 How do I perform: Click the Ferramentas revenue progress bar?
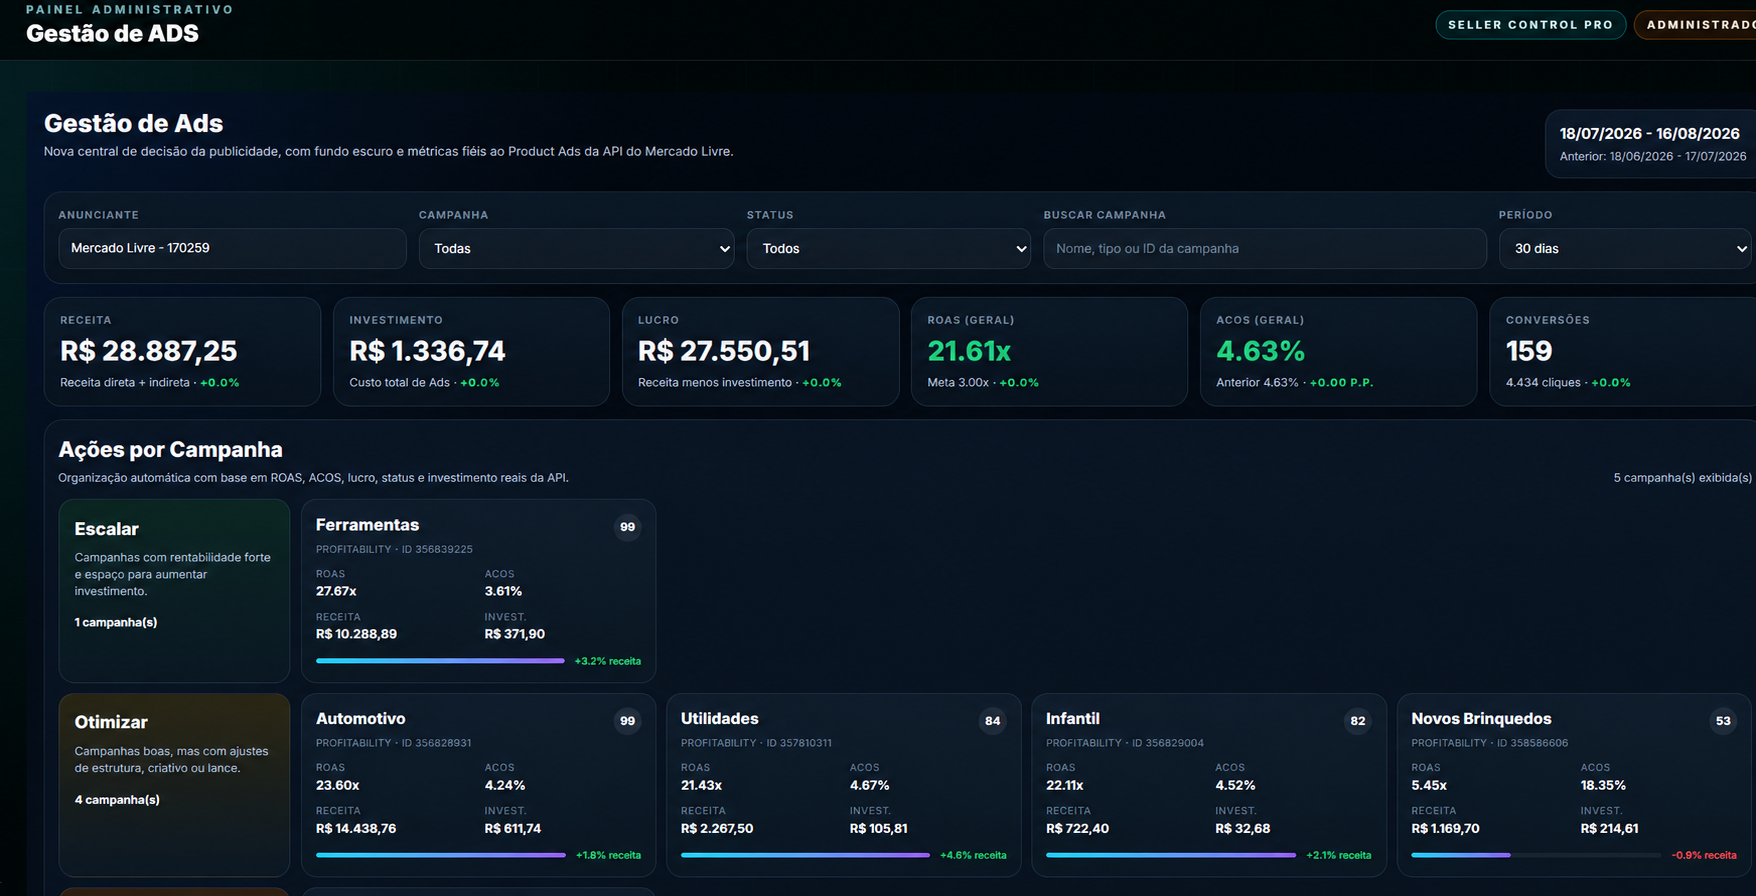(440, 661)
